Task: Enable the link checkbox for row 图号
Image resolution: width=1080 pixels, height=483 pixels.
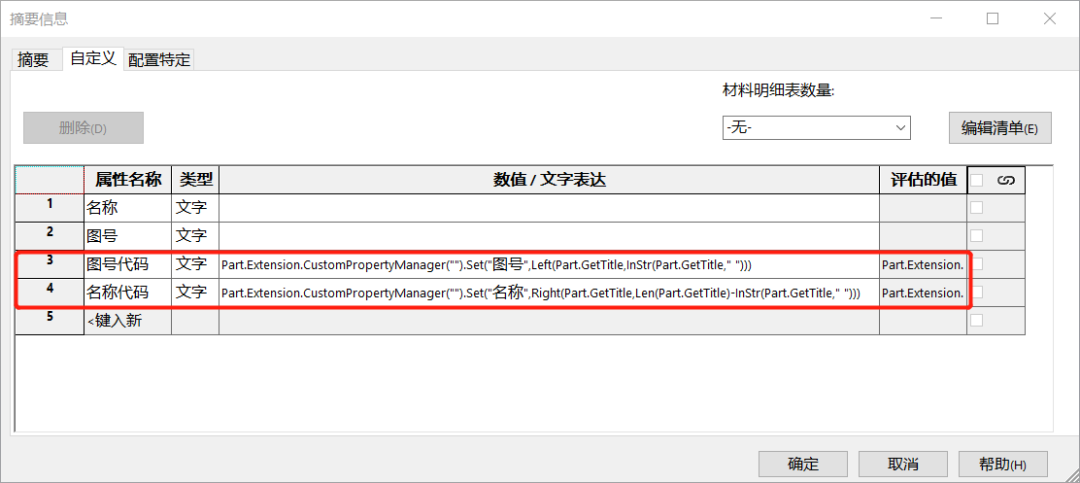Action: (977, 236)
